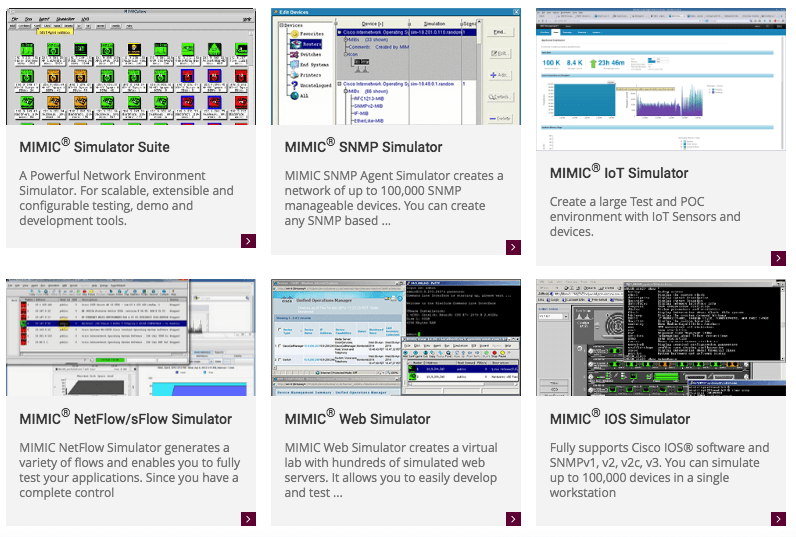This screenshot has height=537, width=796.
Task: Open the MIMIC Web Simulator title link
Action: point(357,418)
